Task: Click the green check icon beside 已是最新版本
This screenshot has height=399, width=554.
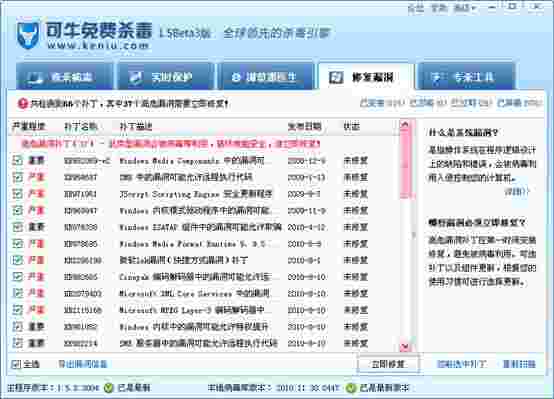Action: (x=350, y=388)
